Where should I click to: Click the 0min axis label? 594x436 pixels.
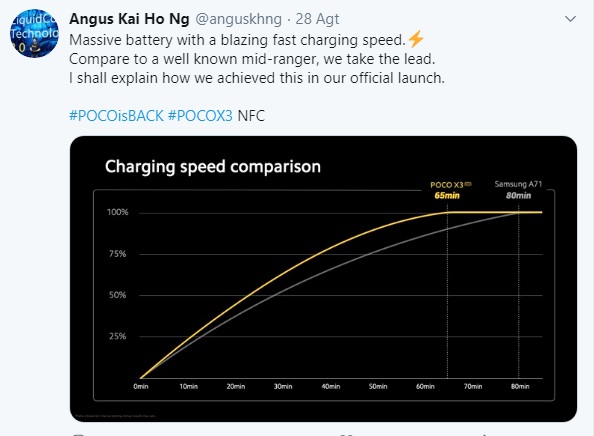click(141, 386)
